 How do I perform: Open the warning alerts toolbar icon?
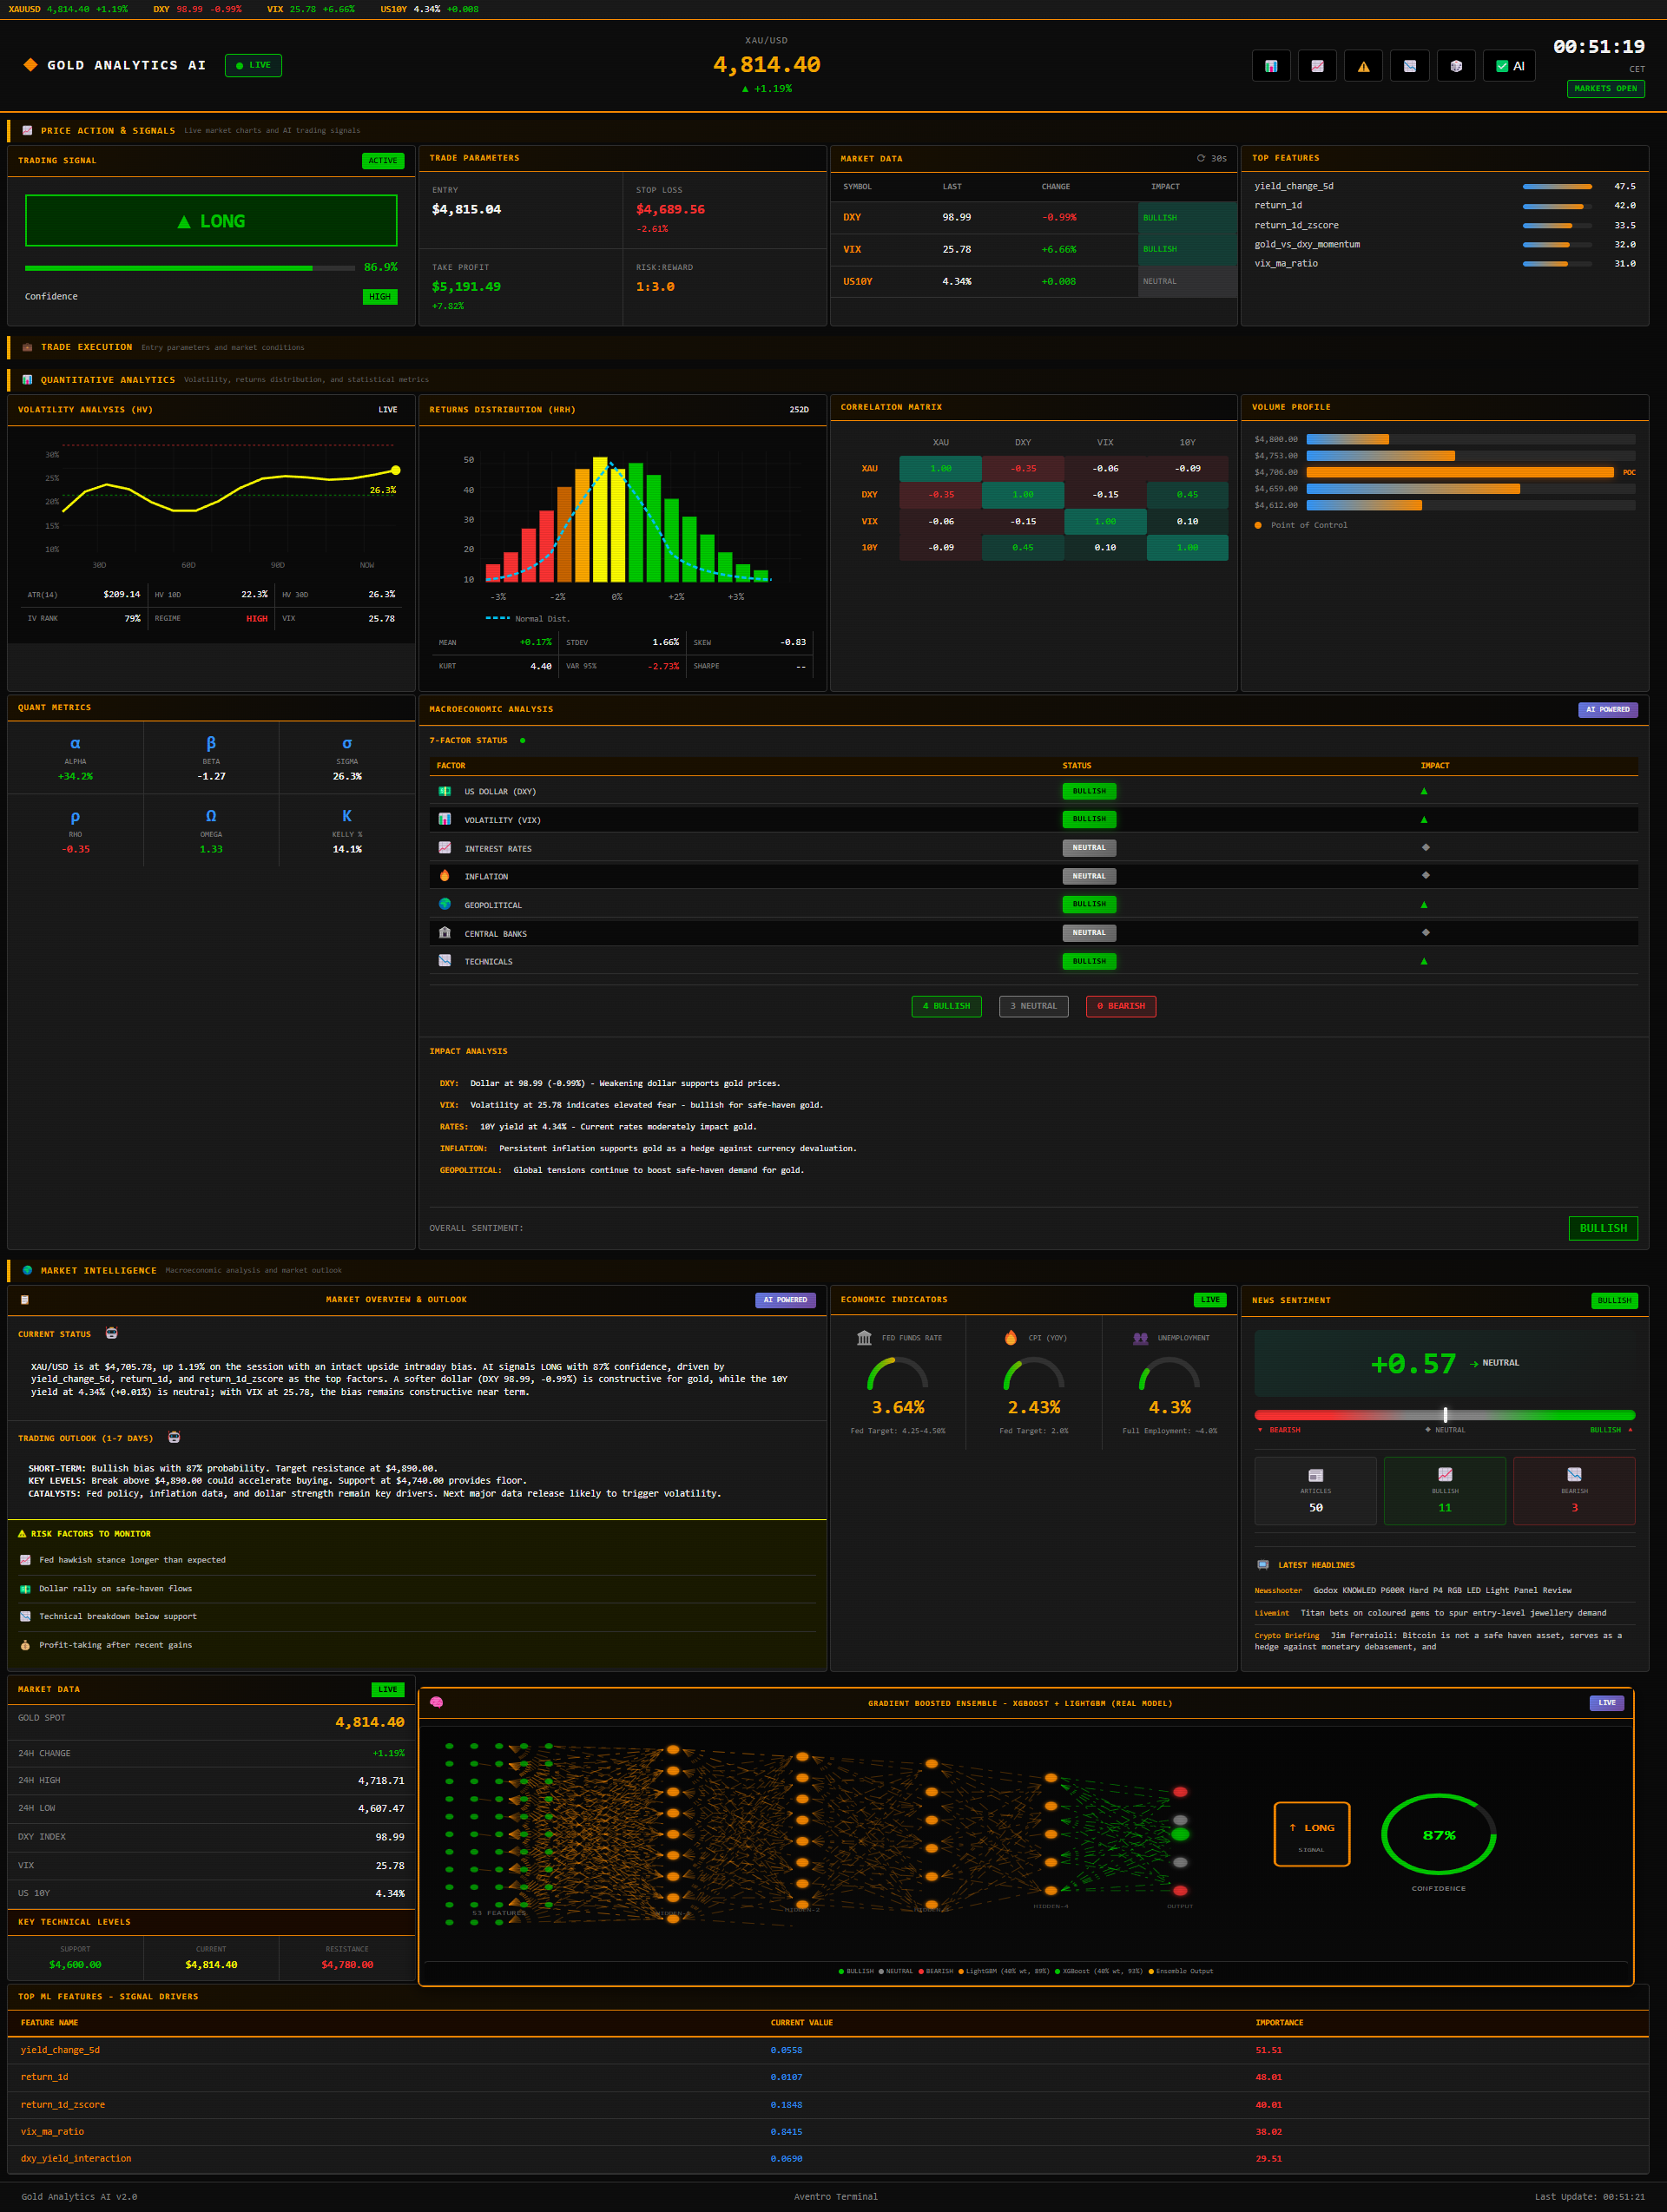click(x=1363, y=66)
